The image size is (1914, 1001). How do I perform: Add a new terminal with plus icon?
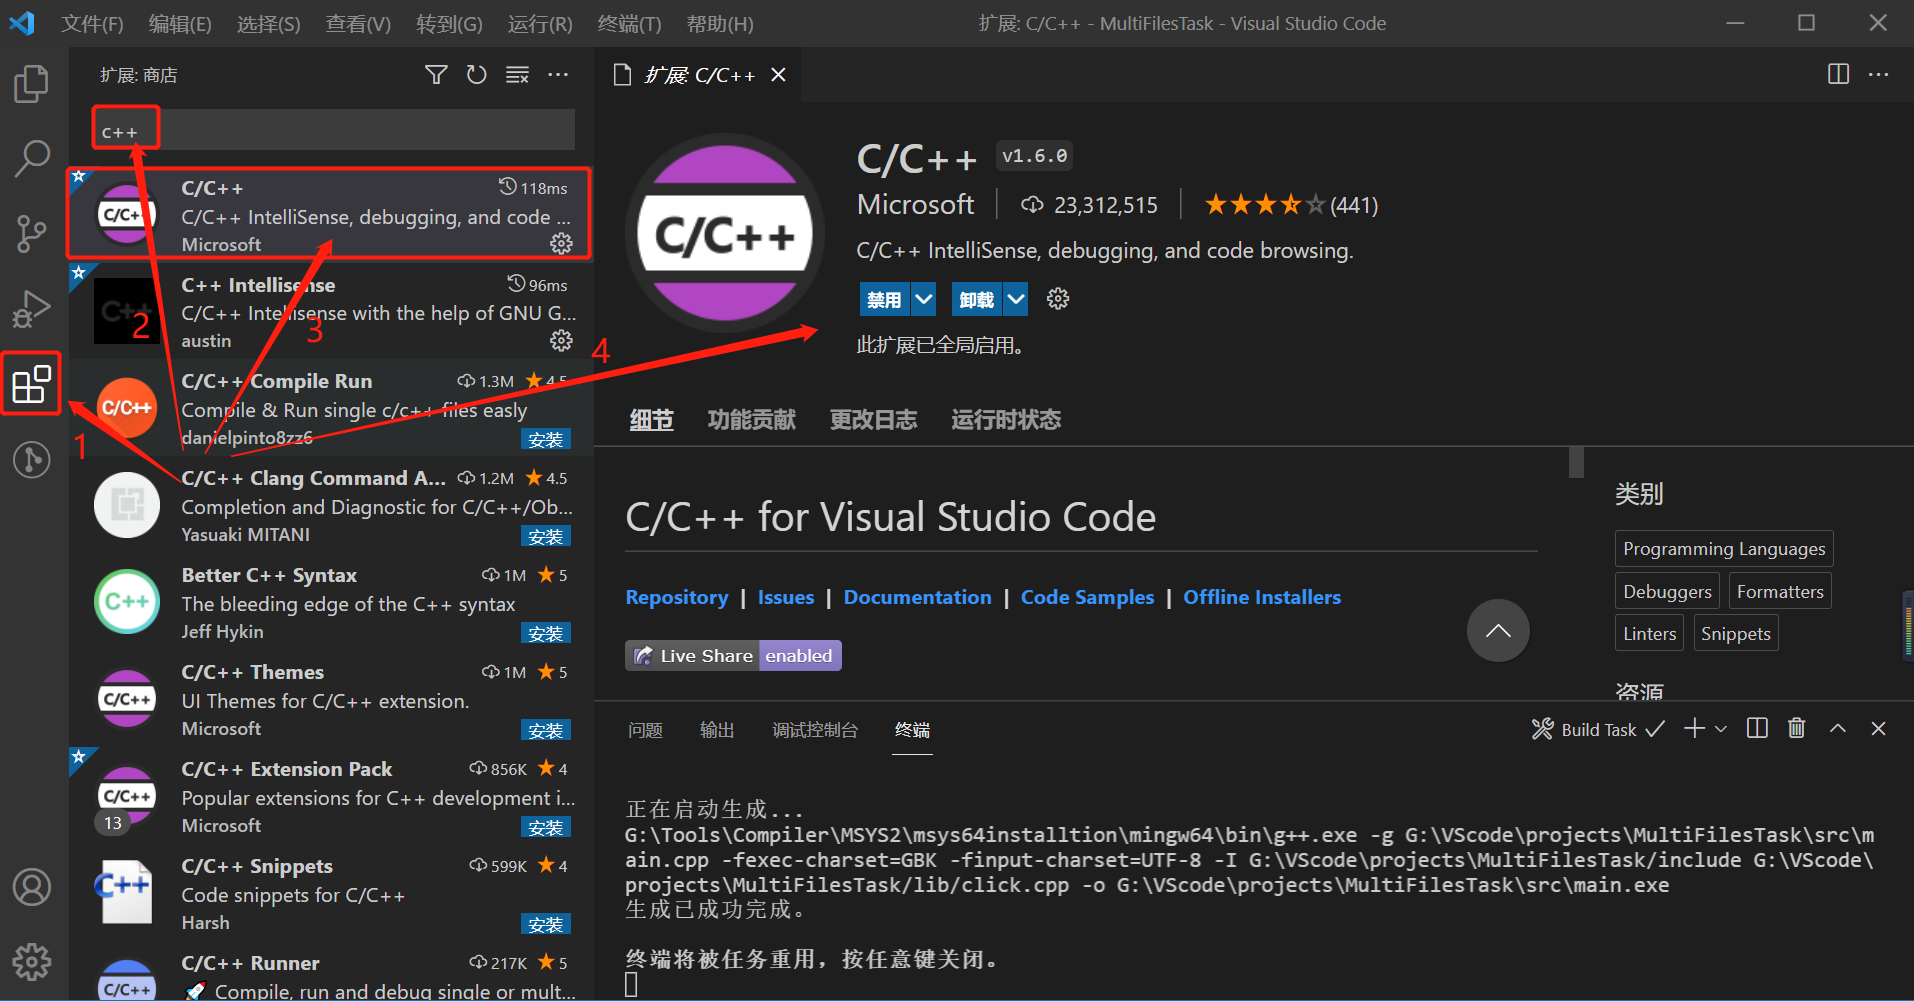(1694, 729)
